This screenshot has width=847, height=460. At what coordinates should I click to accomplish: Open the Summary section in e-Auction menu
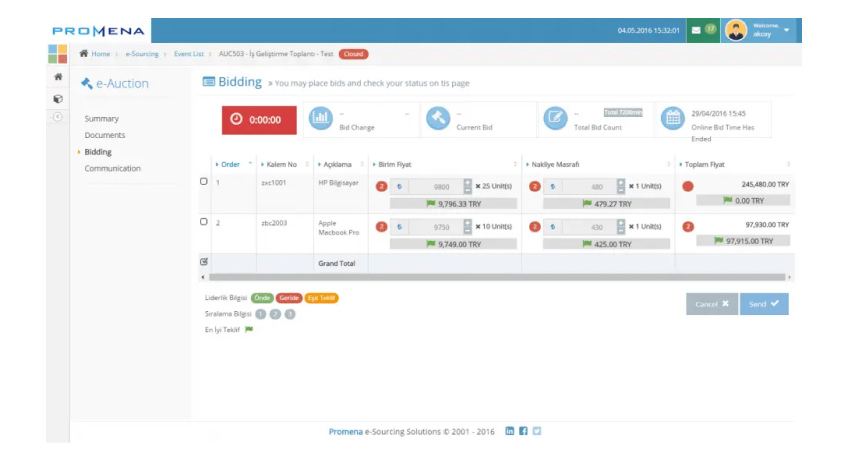coord(101,119)
